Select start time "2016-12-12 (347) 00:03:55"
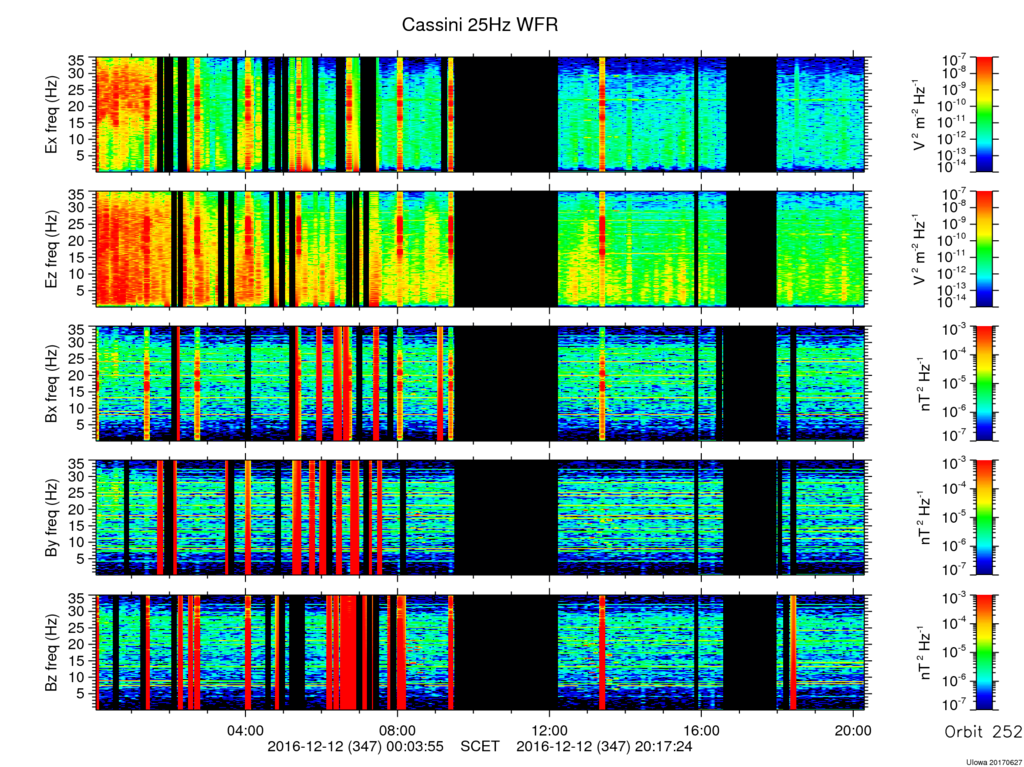Image resolution: width=1024 pixels, height=767 pixels. click(x=355, y=746)
